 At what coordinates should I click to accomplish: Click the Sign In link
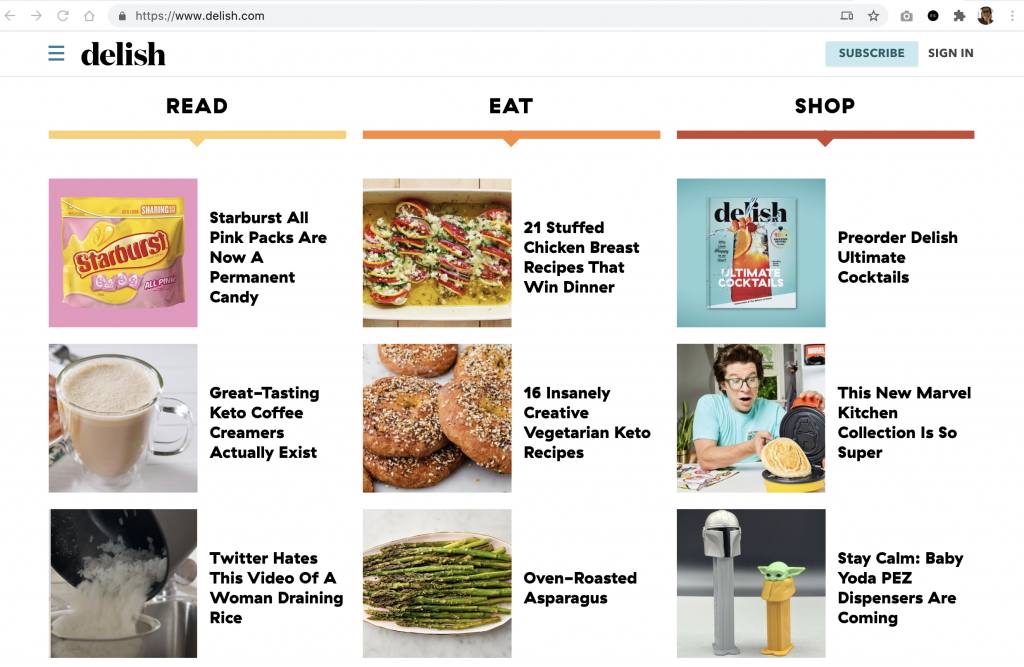pos(950,53)
